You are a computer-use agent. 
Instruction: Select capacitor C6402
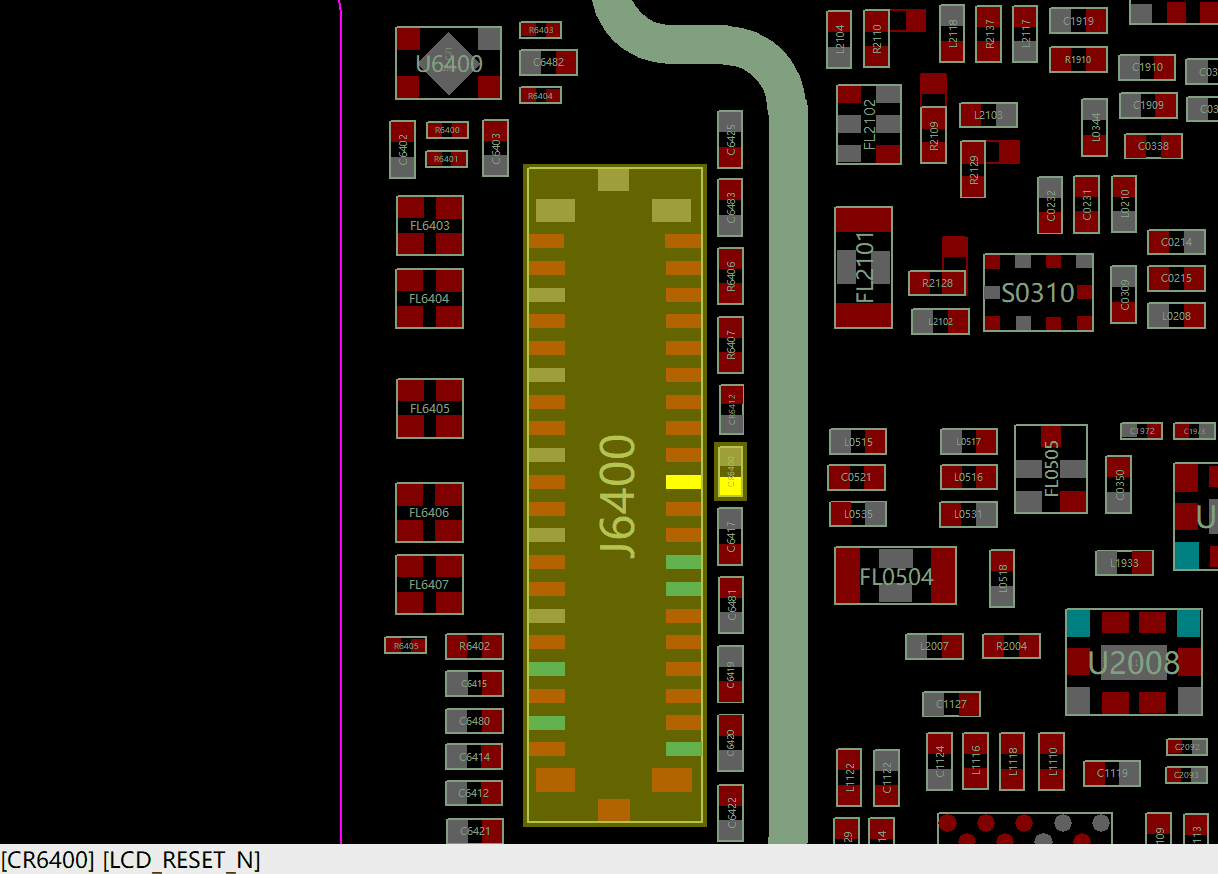tap(402, 150)
